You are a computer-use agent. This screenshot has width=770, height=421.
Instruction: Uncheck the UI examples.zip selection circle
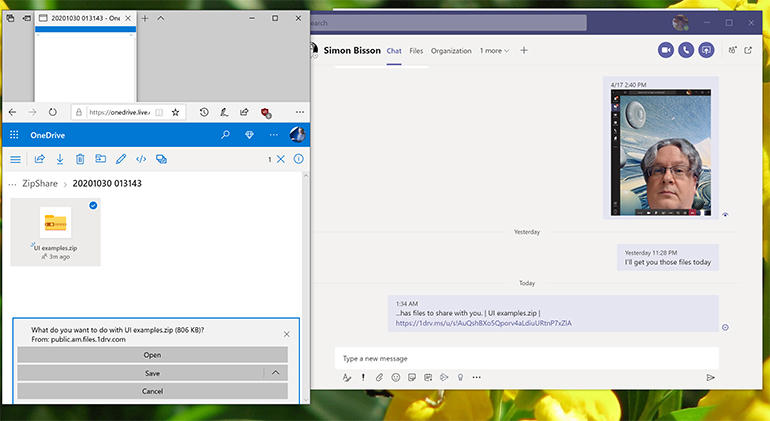click(93, 205)
